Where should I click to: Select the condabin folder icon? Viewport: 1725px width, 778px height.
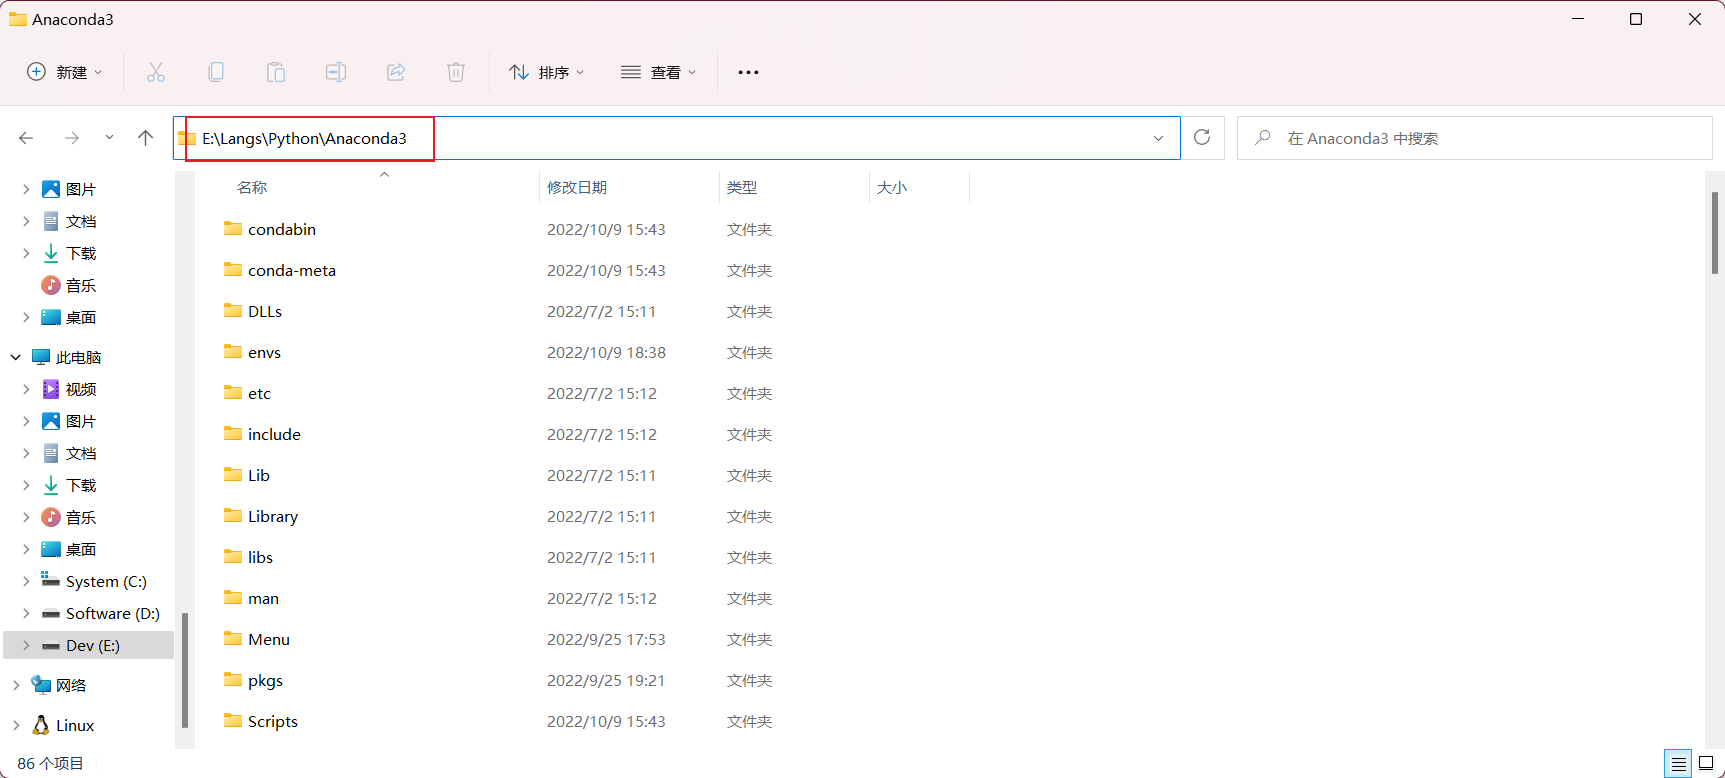click(233, 228)
